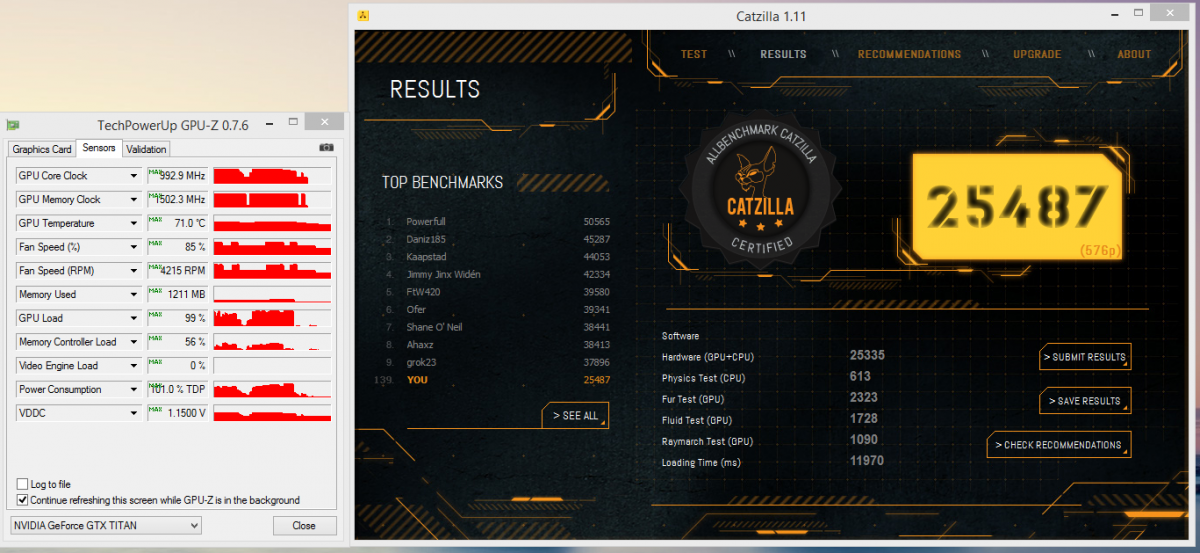
Task: Click the Power Consumption history graph
Action: (x=272, y=389)
